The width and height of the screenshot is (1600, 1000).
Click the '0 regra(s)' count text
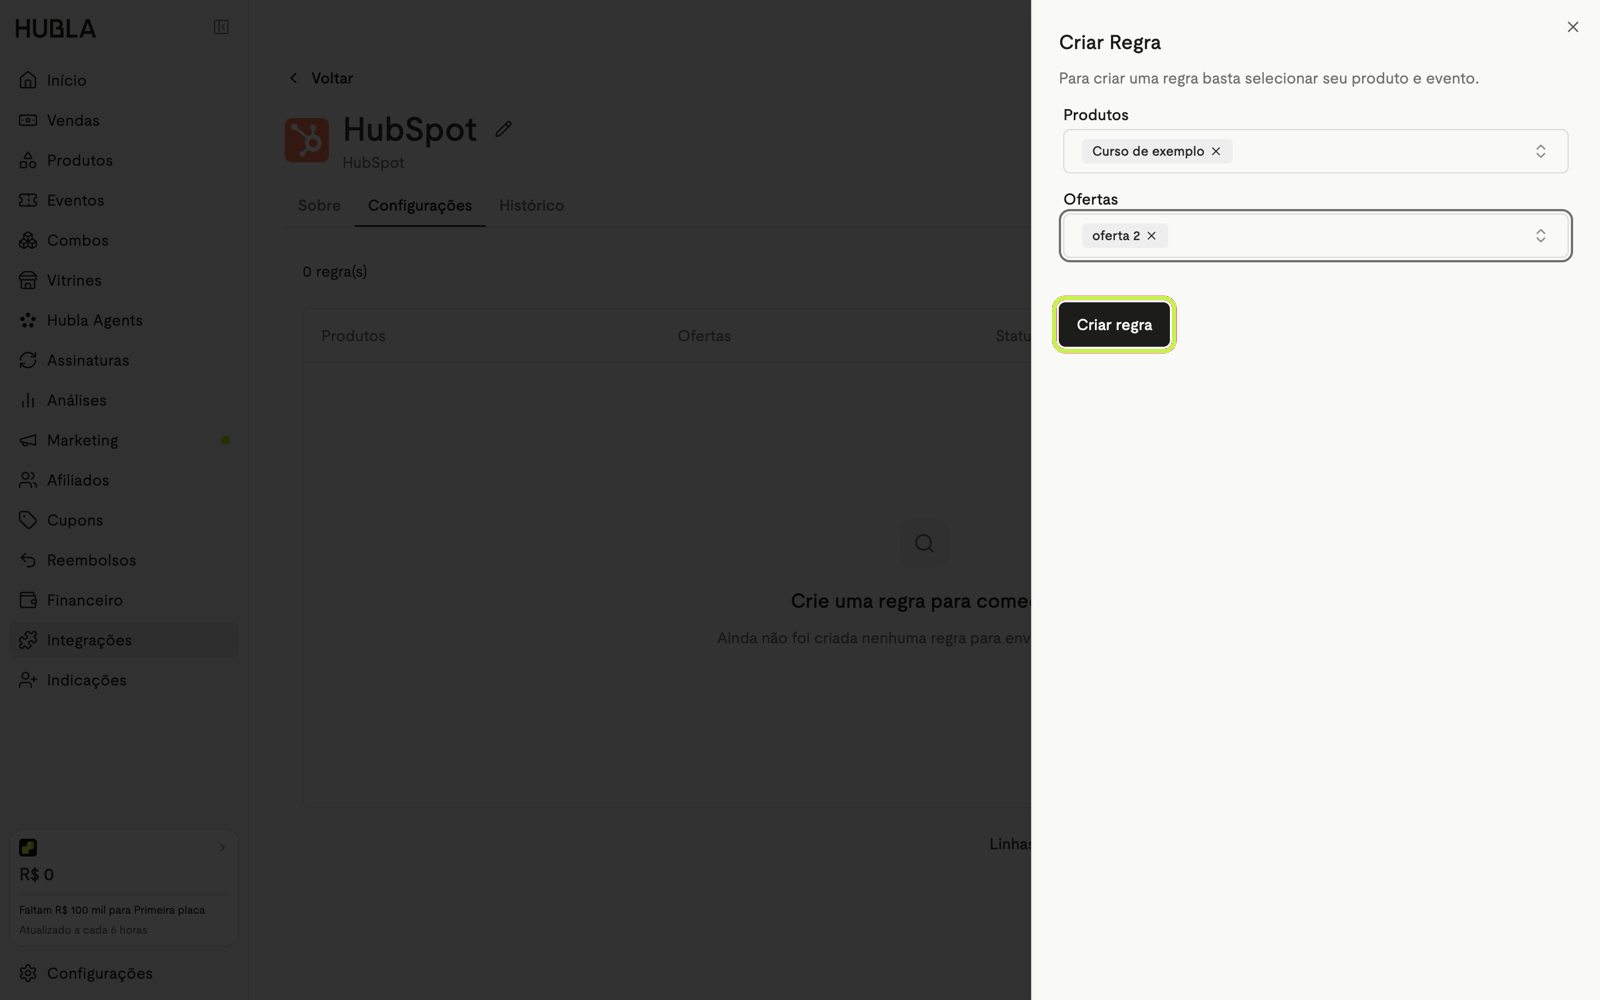tap(335, 271)
